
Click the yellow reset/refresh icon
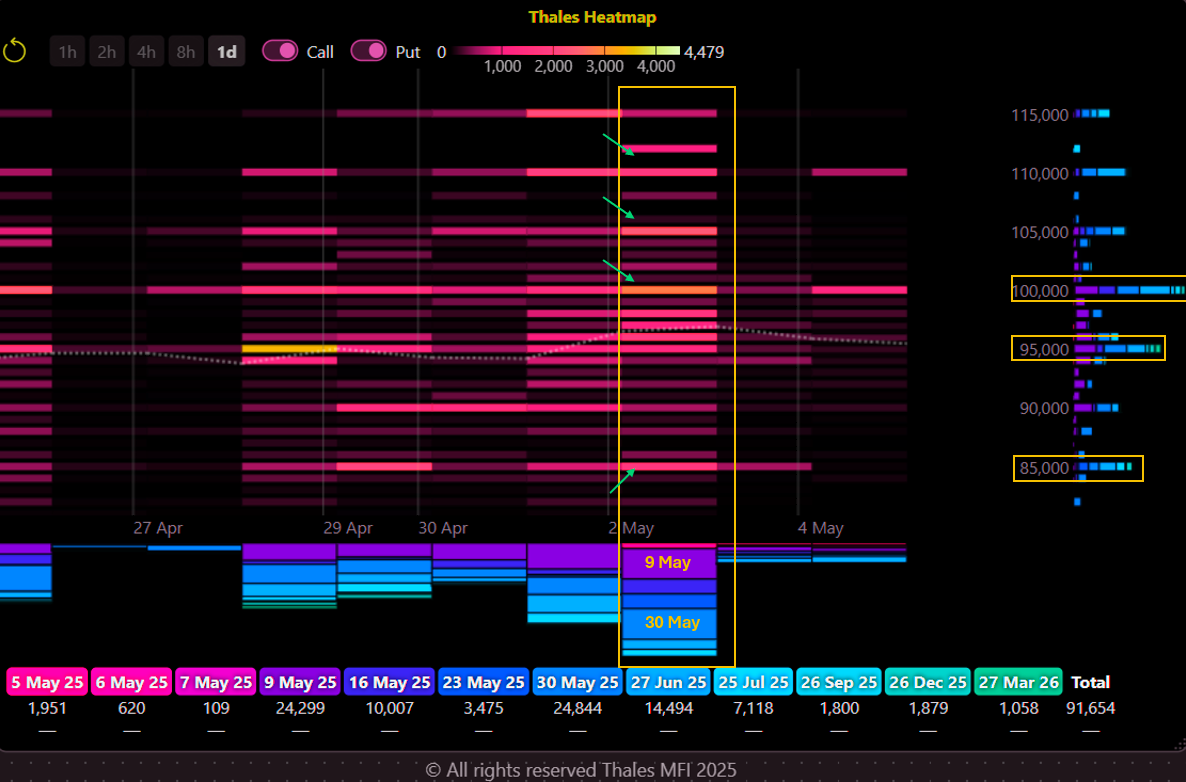[x=14, y=51]
